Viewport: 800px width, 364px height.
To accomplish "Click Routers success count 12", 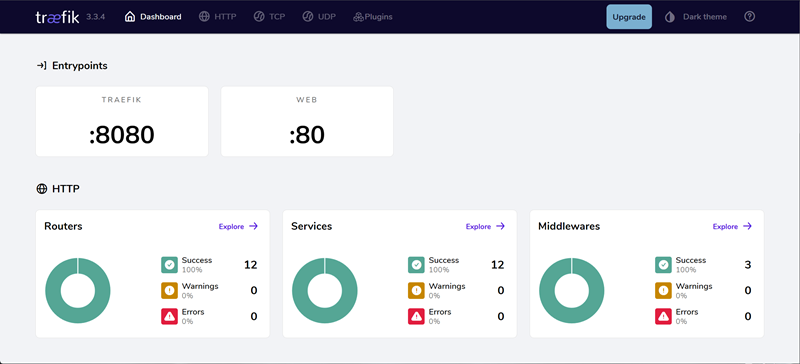I will (x=251, y=265).
